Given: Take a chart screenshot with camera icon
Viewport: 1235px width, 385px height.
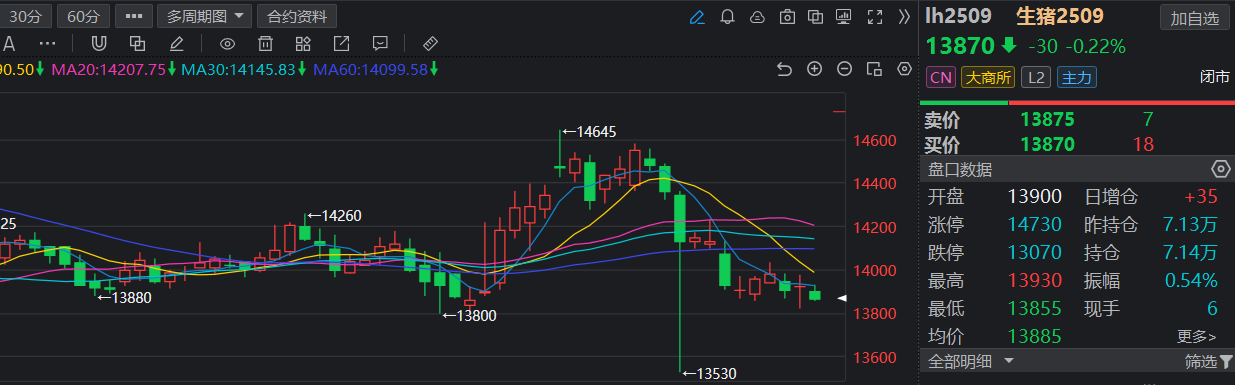Looking at the screenshot, I should (787, 16).
